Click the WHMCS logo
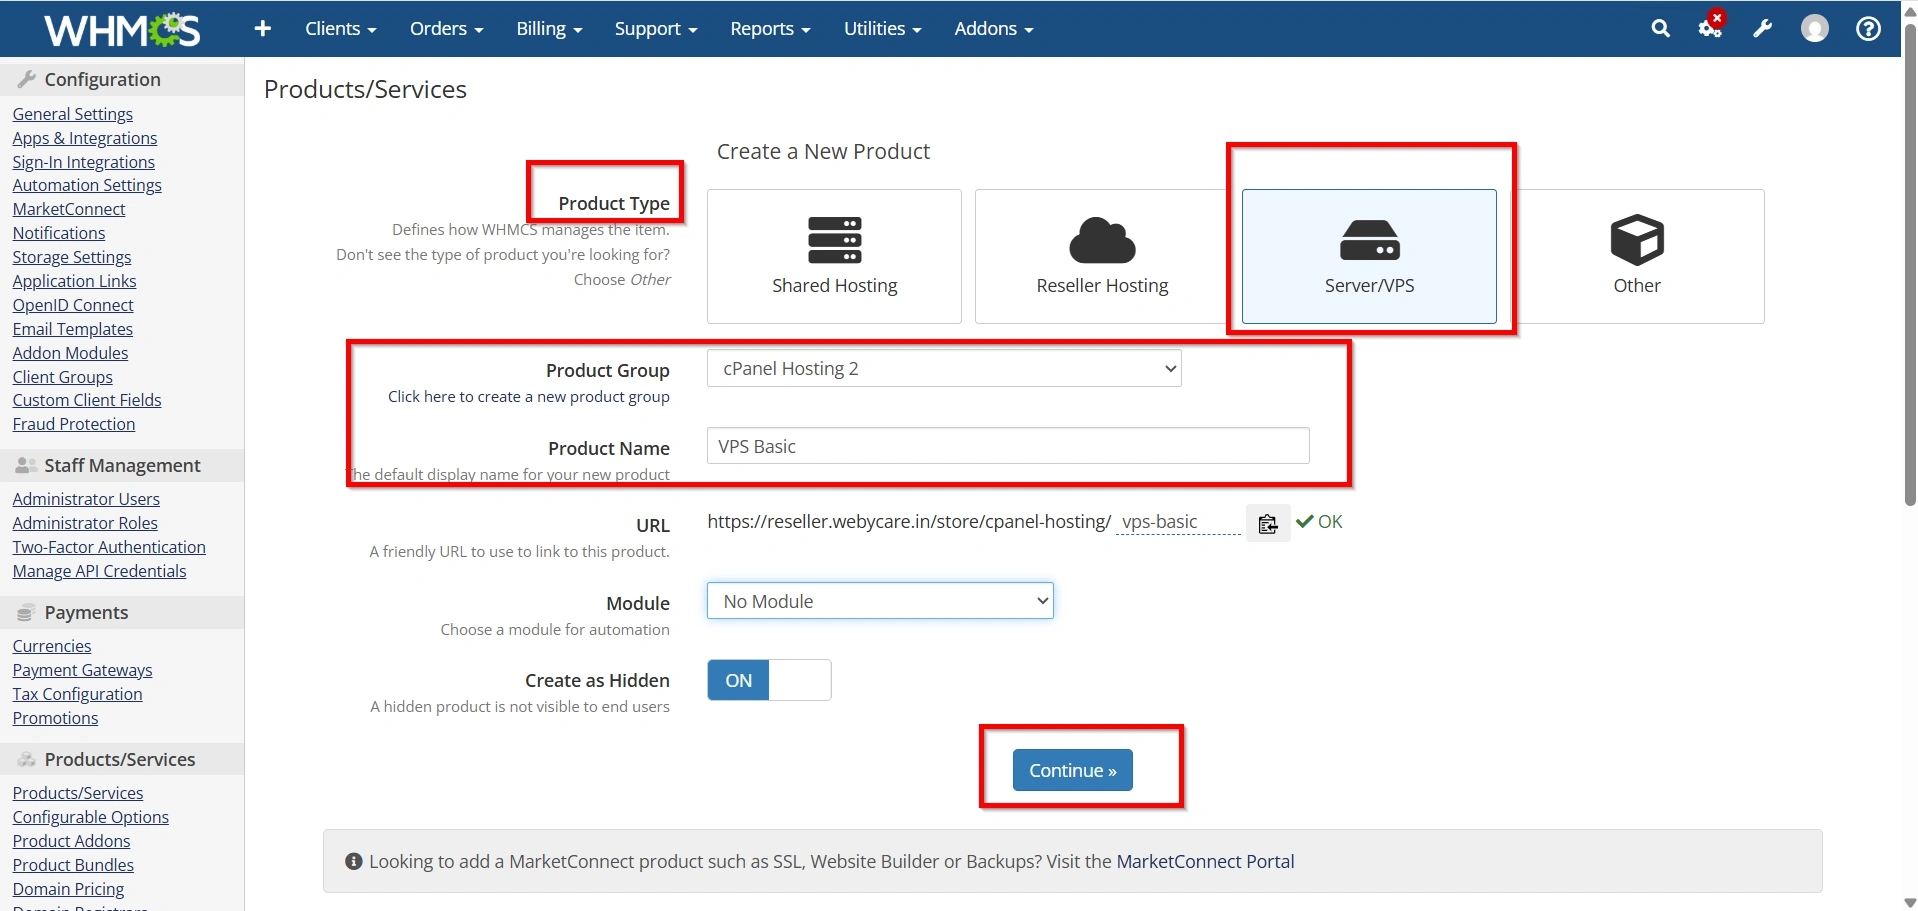The height and width of the screenshot is (911, 1918). (122, 29)
